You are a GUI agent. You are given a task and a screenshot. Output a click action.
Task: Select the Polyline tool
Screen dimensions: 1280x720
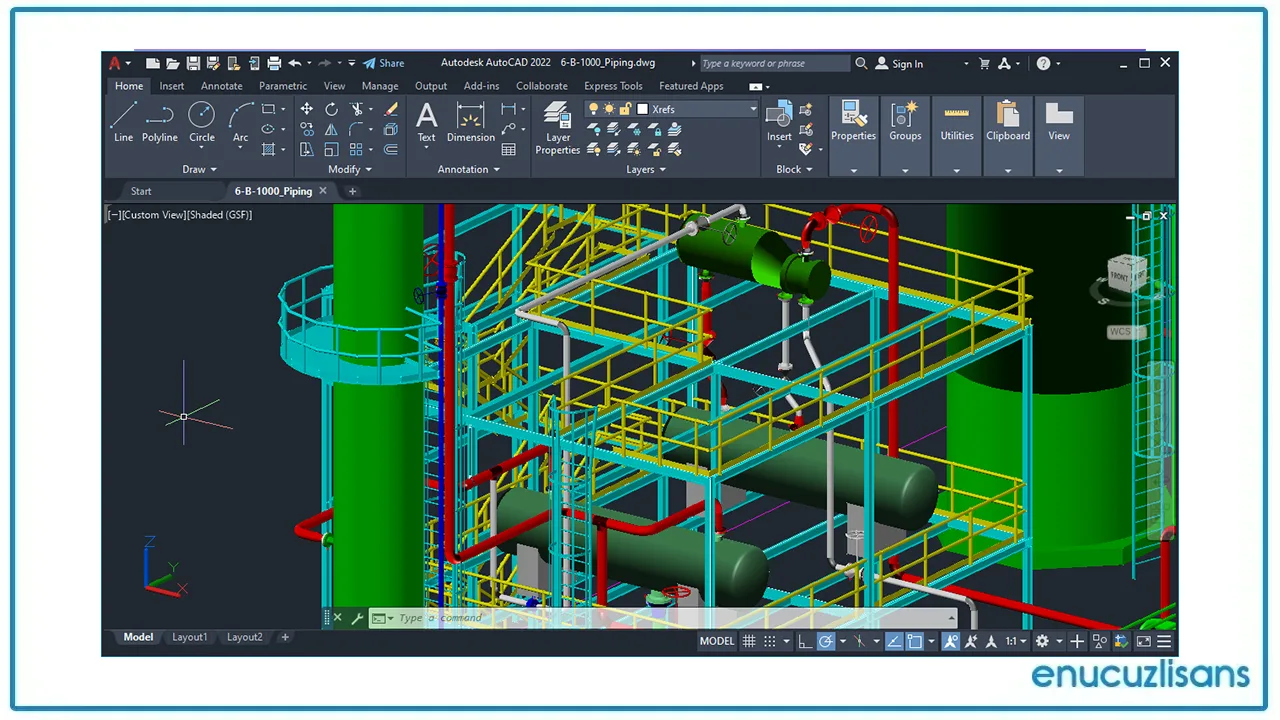tap(159, 123)
